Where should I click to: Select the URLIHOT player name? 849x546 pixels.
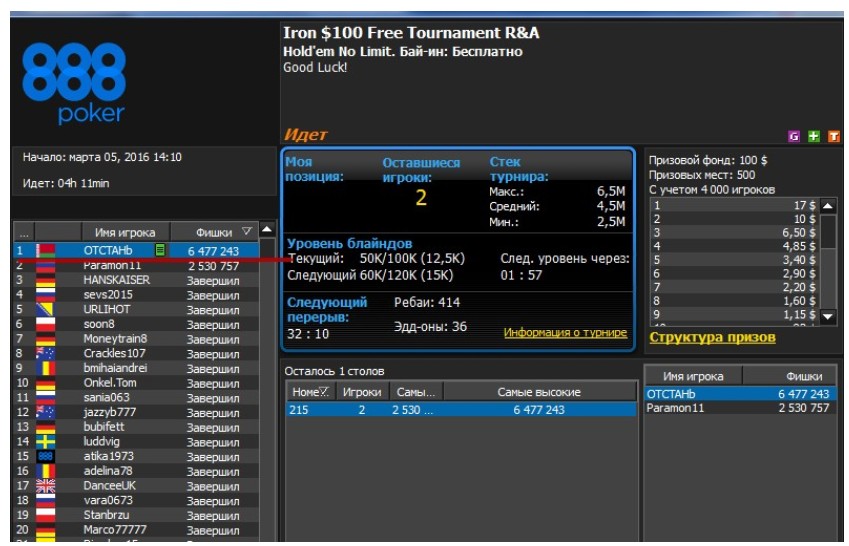107,309
